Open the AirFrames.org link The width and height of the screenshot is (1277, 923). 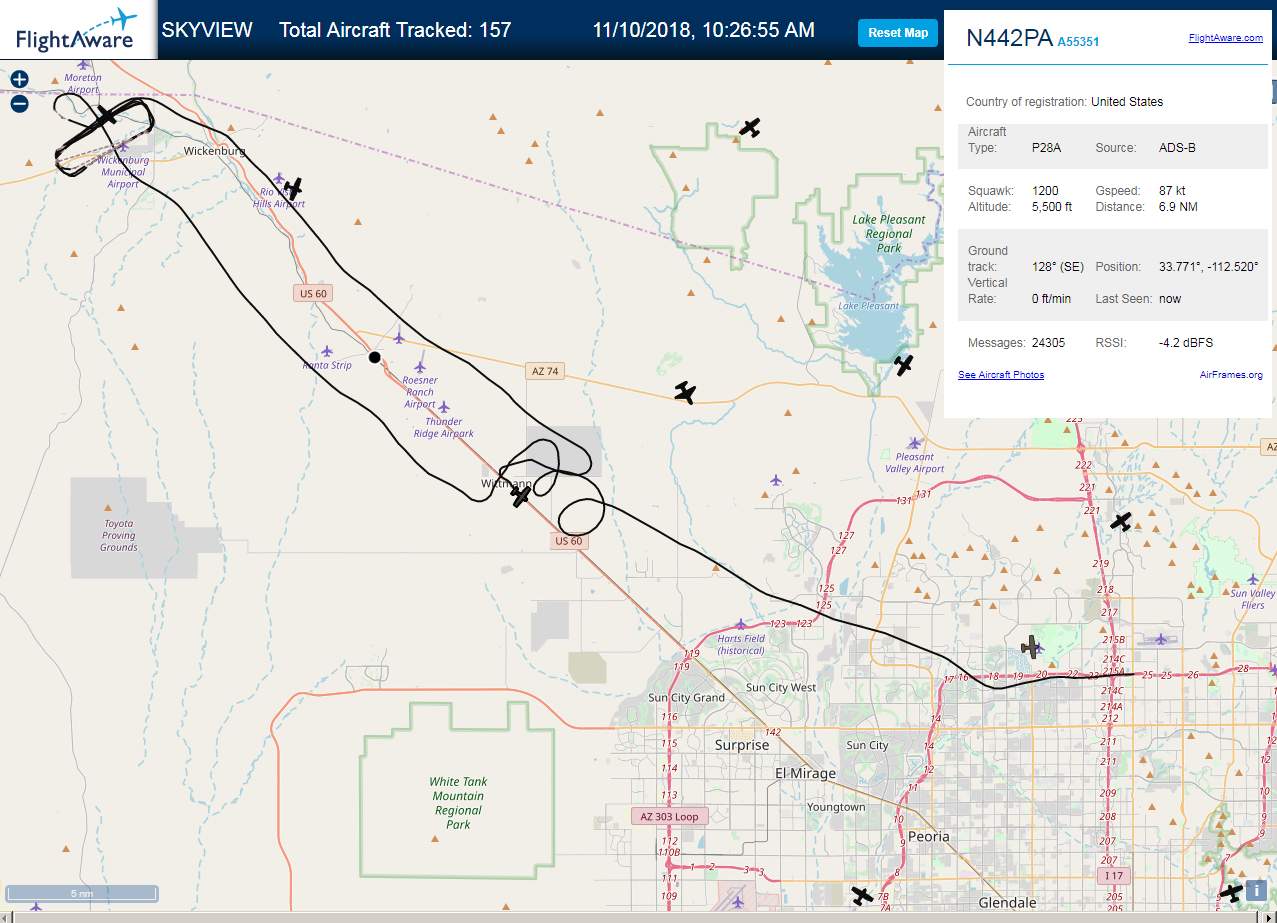click(1231, 375)
